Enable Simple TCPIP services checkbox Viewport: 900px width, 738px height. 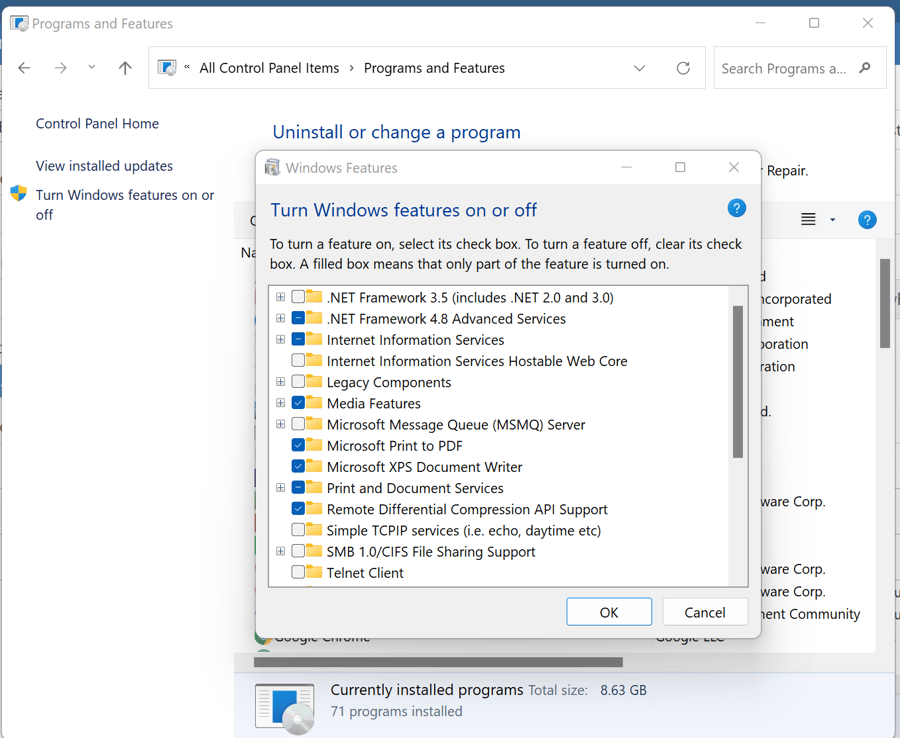[298, 530]
